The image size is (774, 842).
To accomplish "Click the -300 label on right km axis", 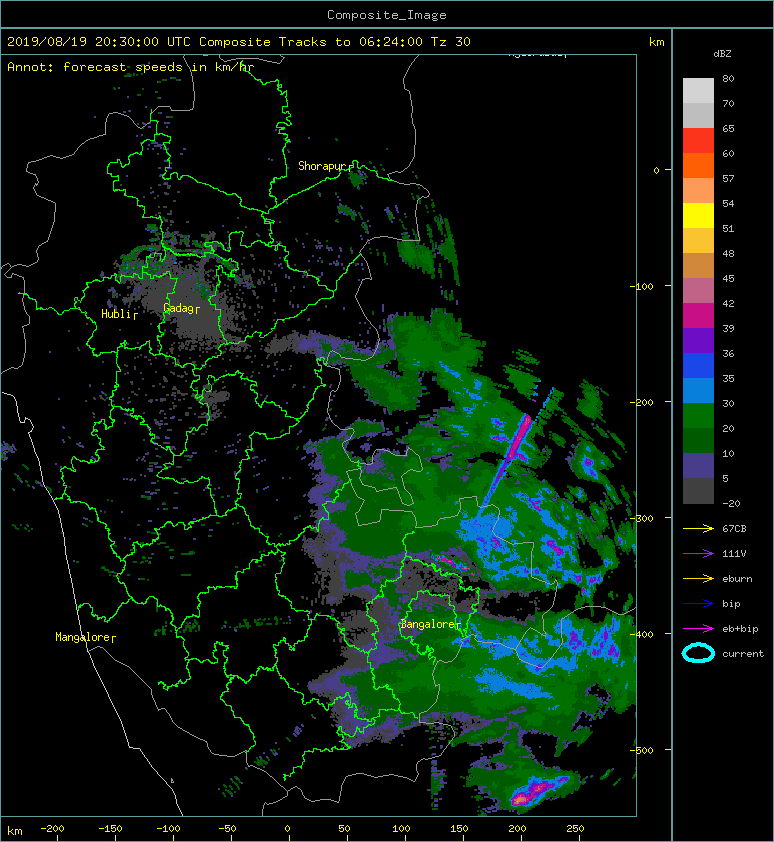I will point(641,518).
